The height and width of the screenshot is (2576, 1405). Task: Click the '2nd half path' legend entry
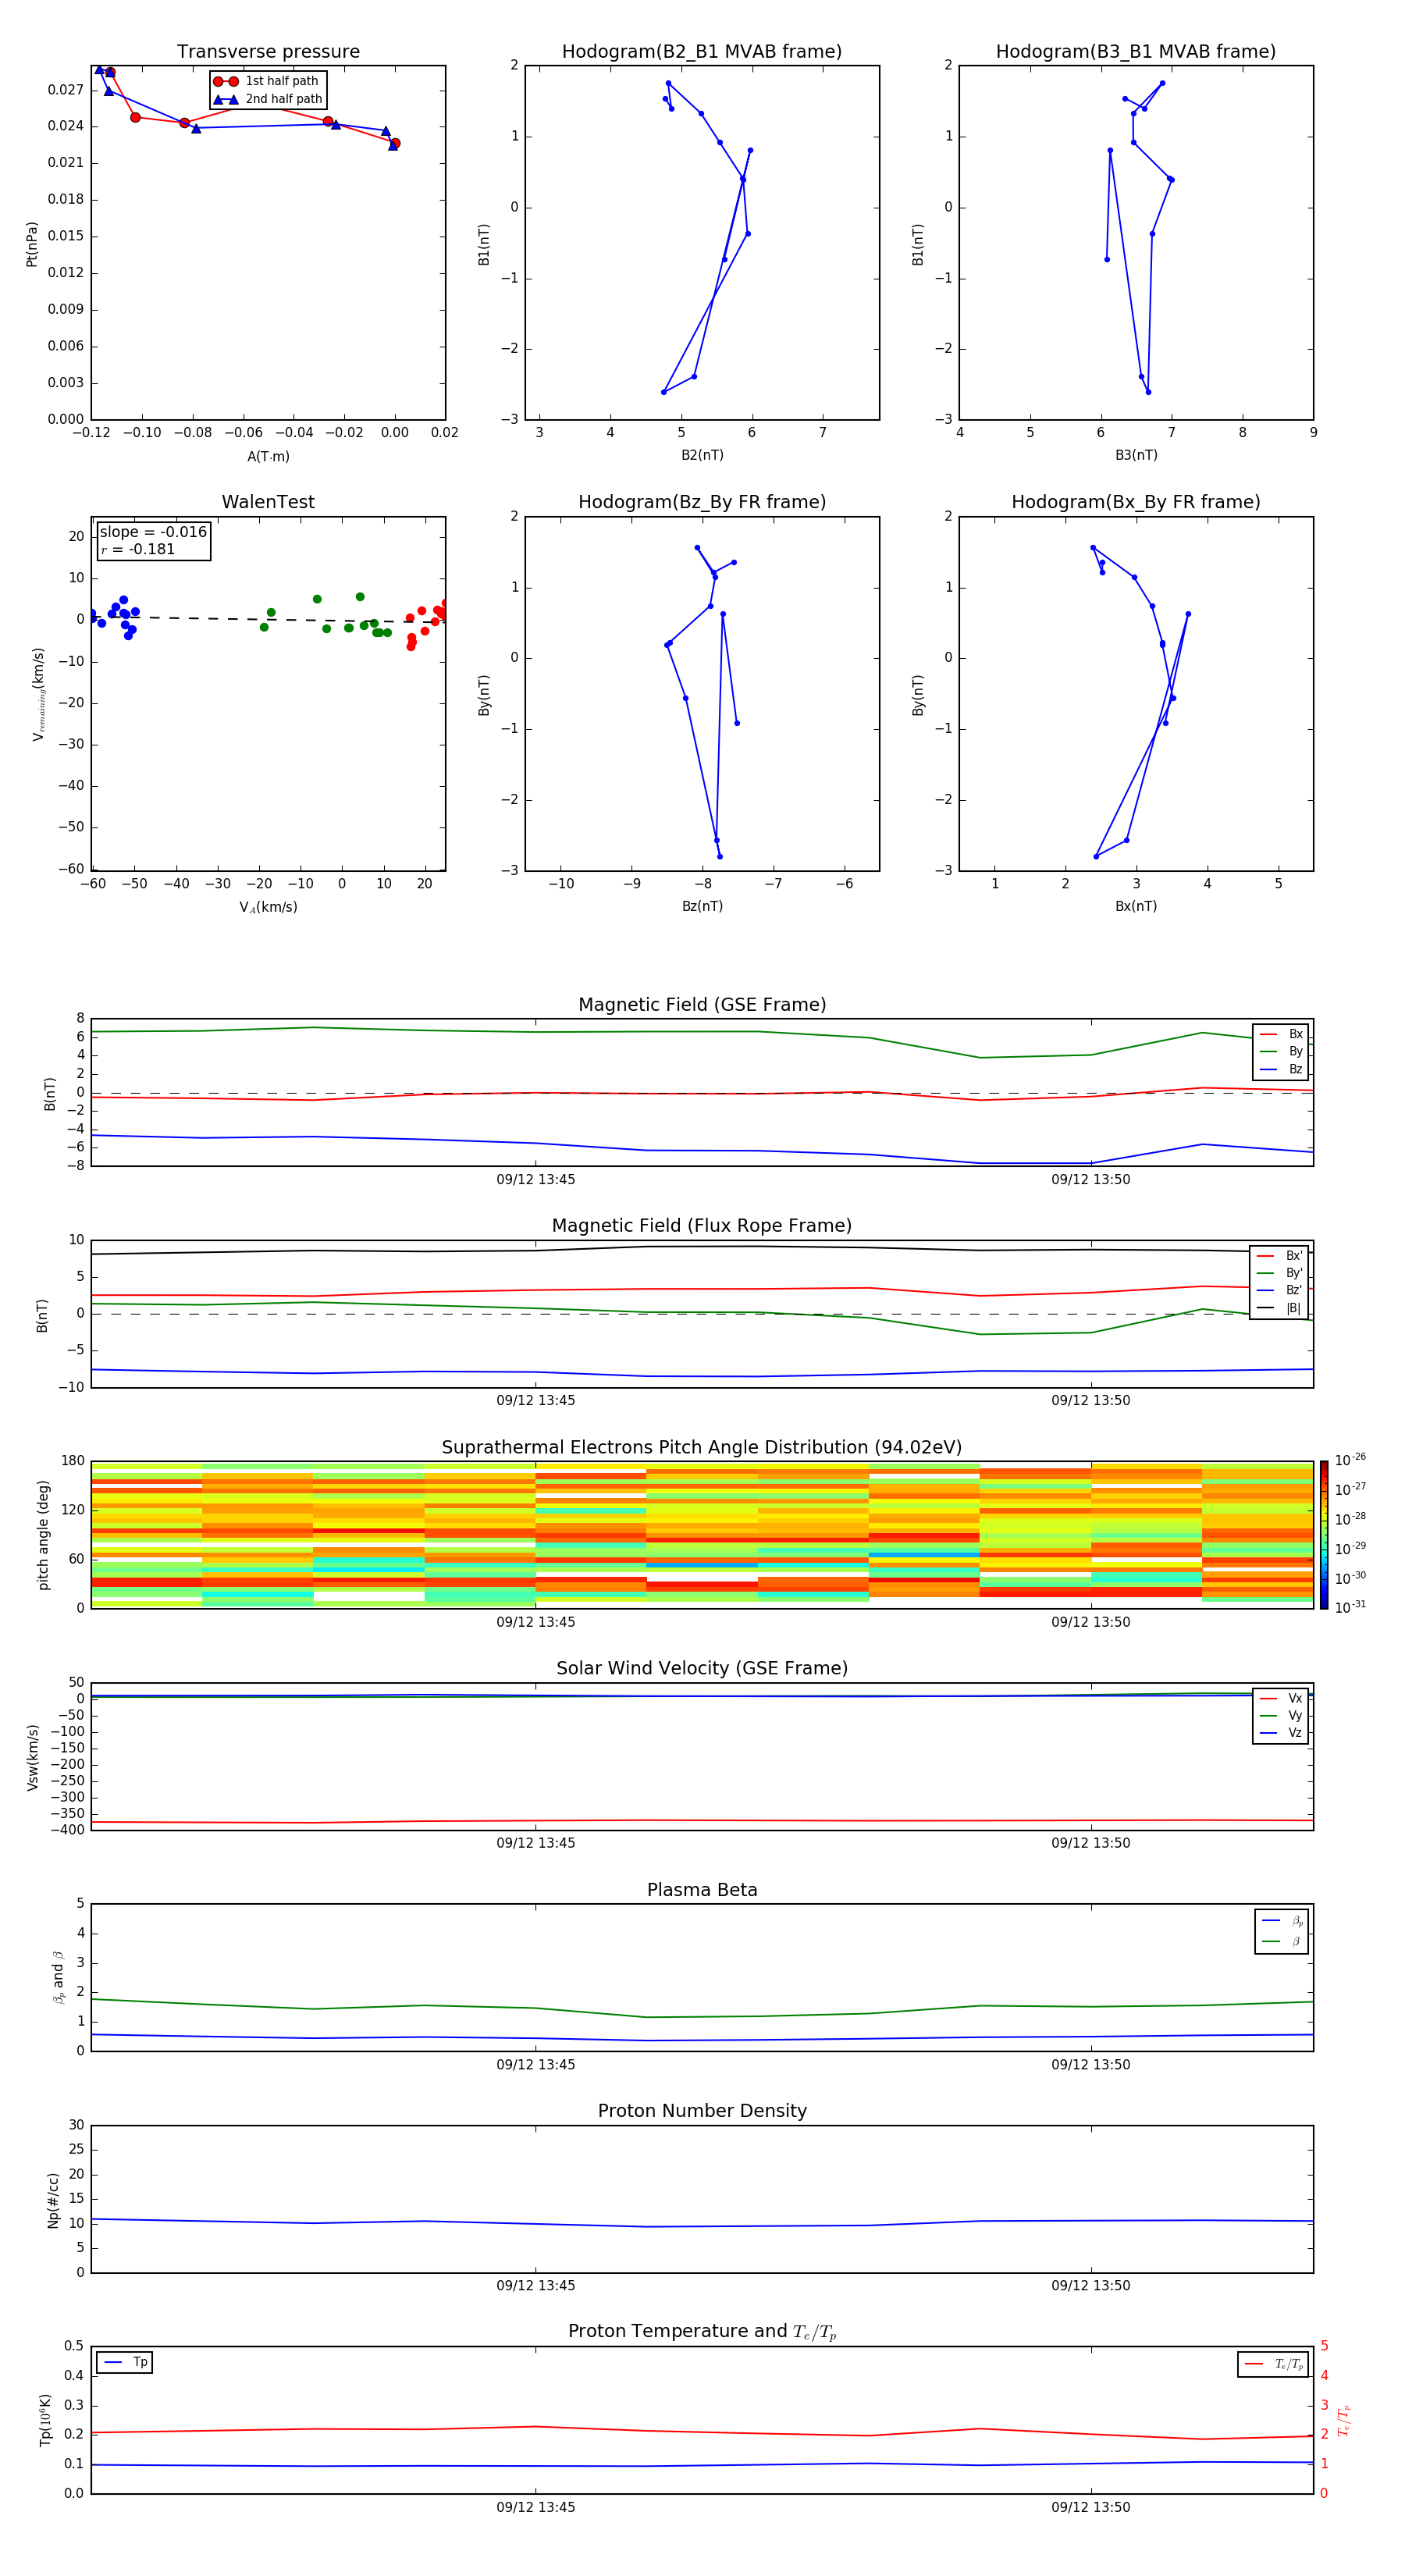[268, 99]
